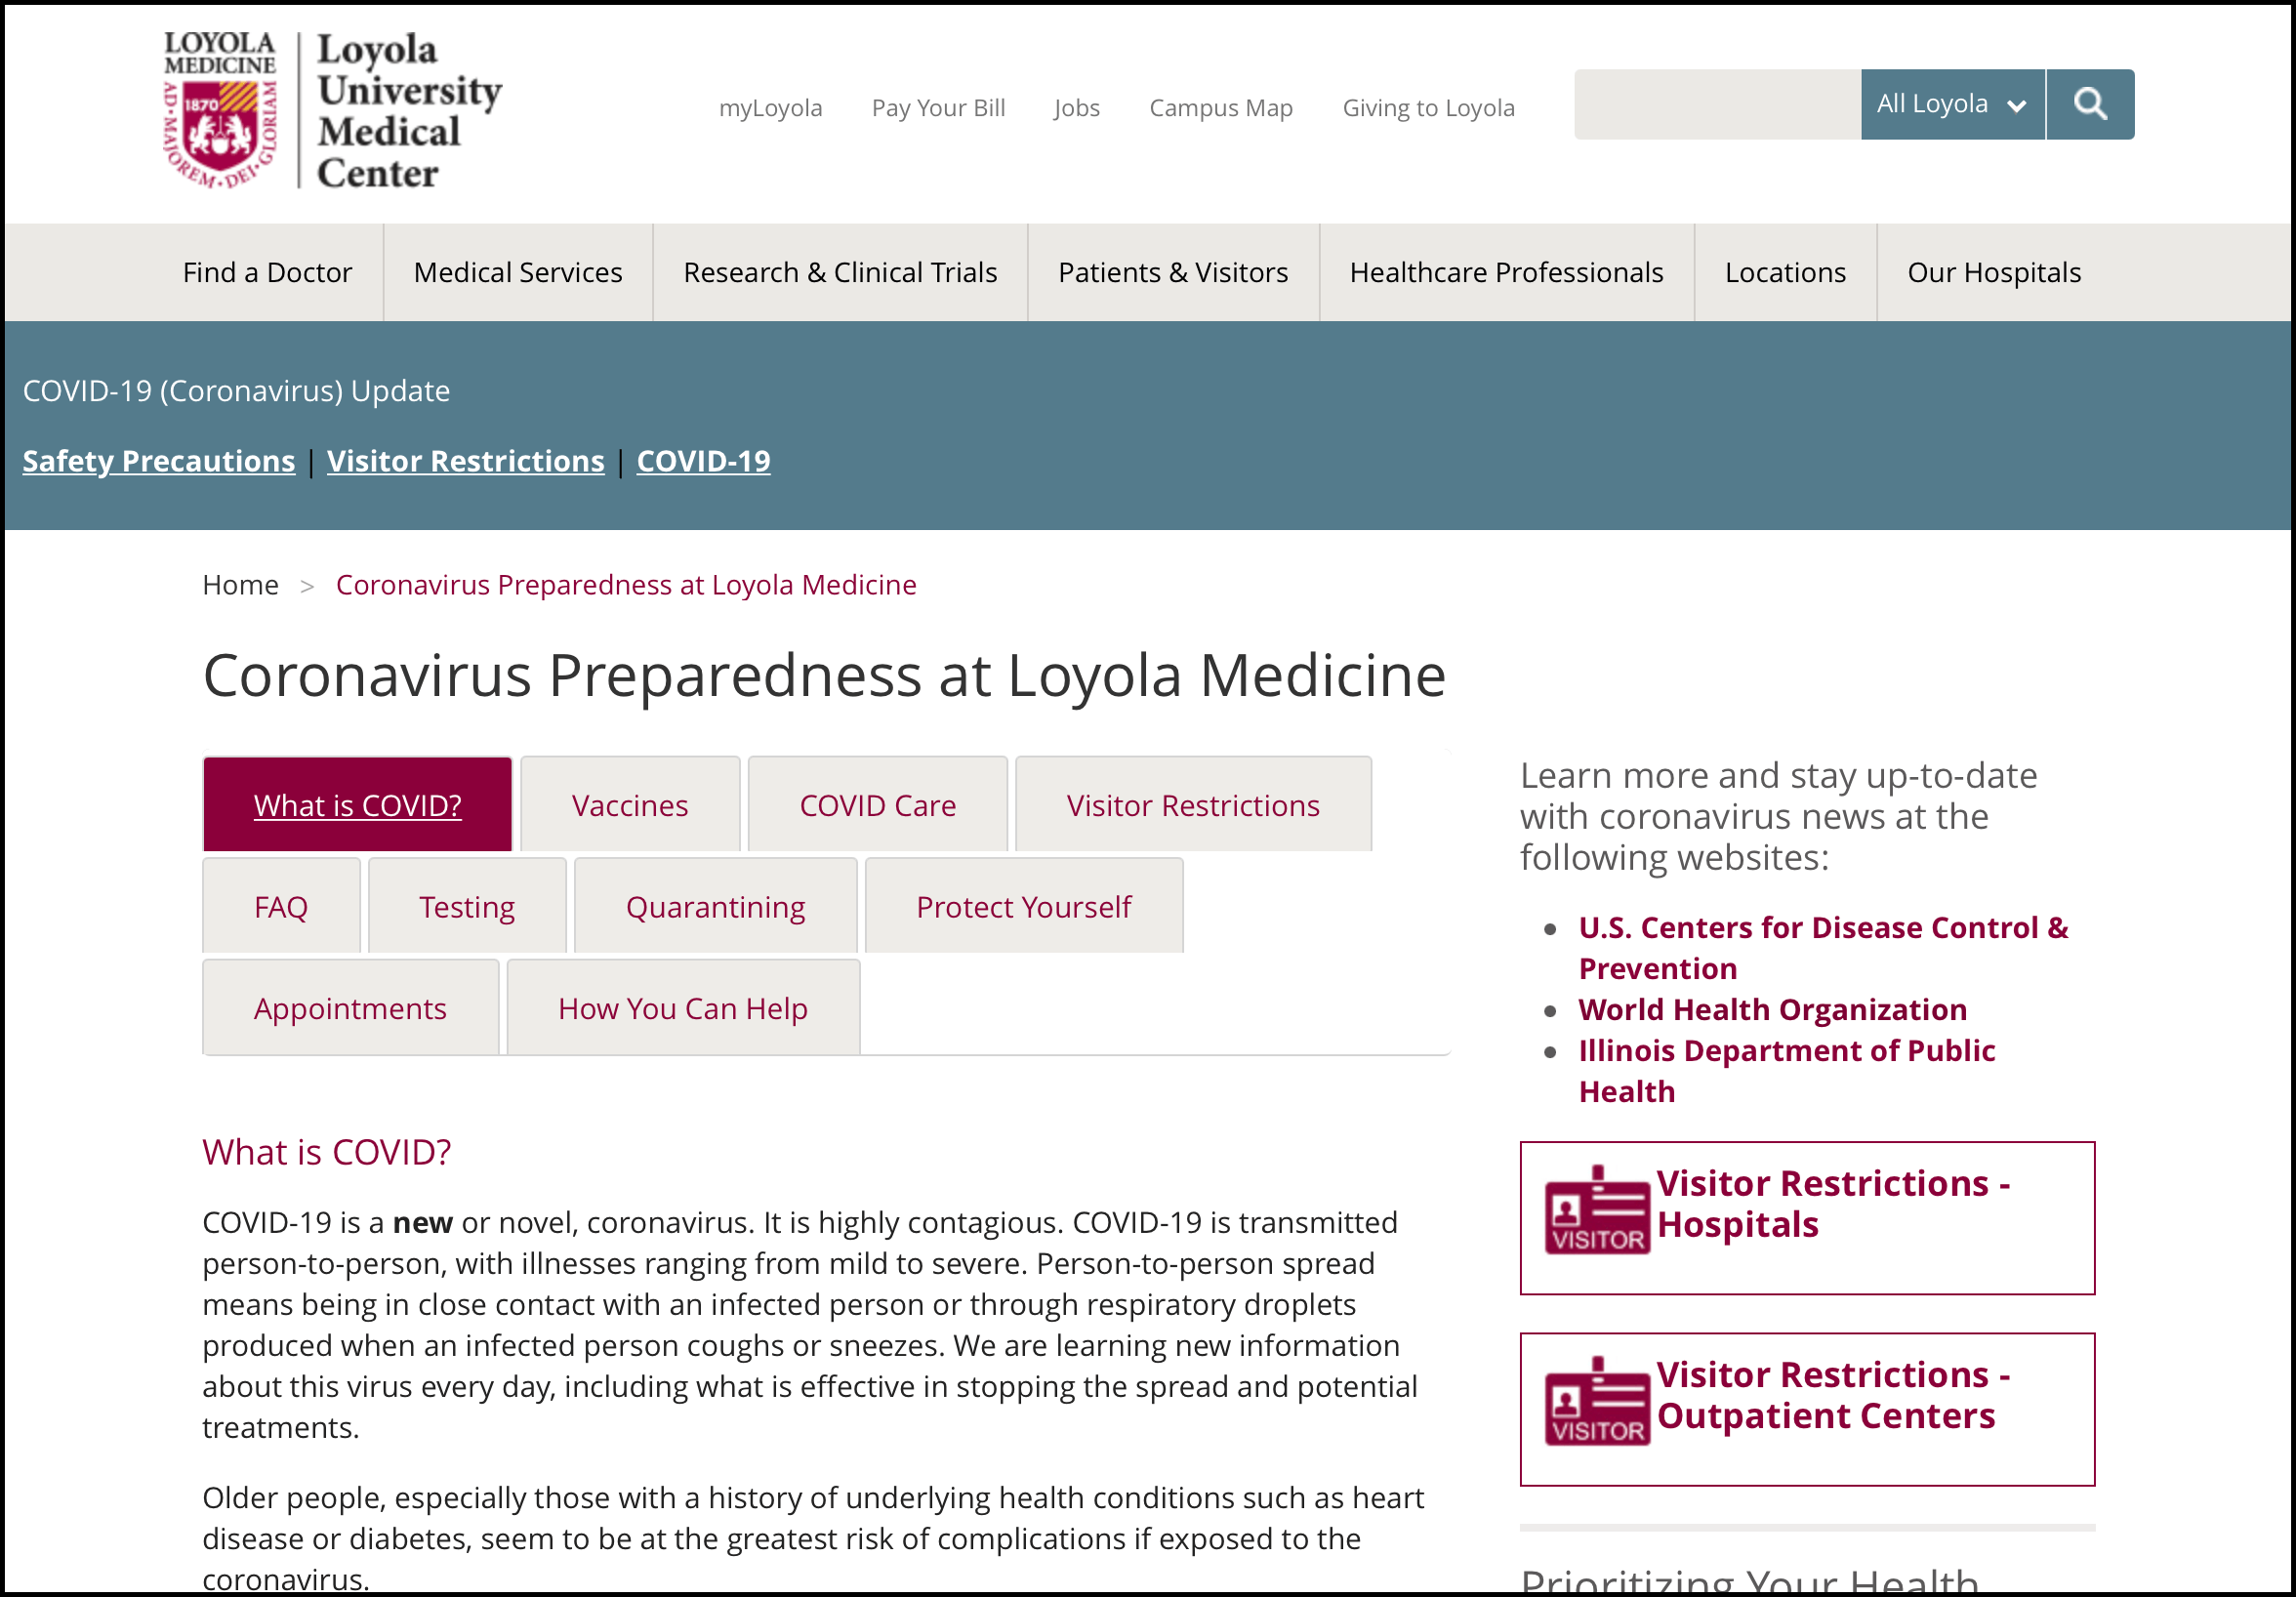Open the All Loyola search scope dropdown

[1952, 104]
